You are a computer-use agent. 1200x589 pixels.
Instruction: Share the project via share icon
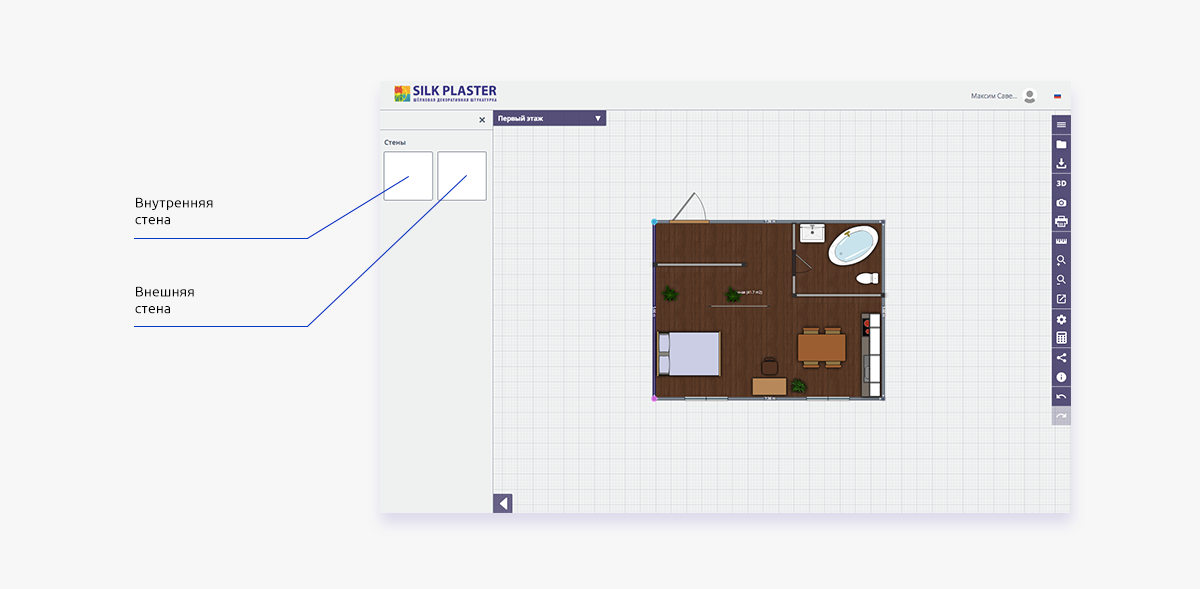click(1061, 358)
